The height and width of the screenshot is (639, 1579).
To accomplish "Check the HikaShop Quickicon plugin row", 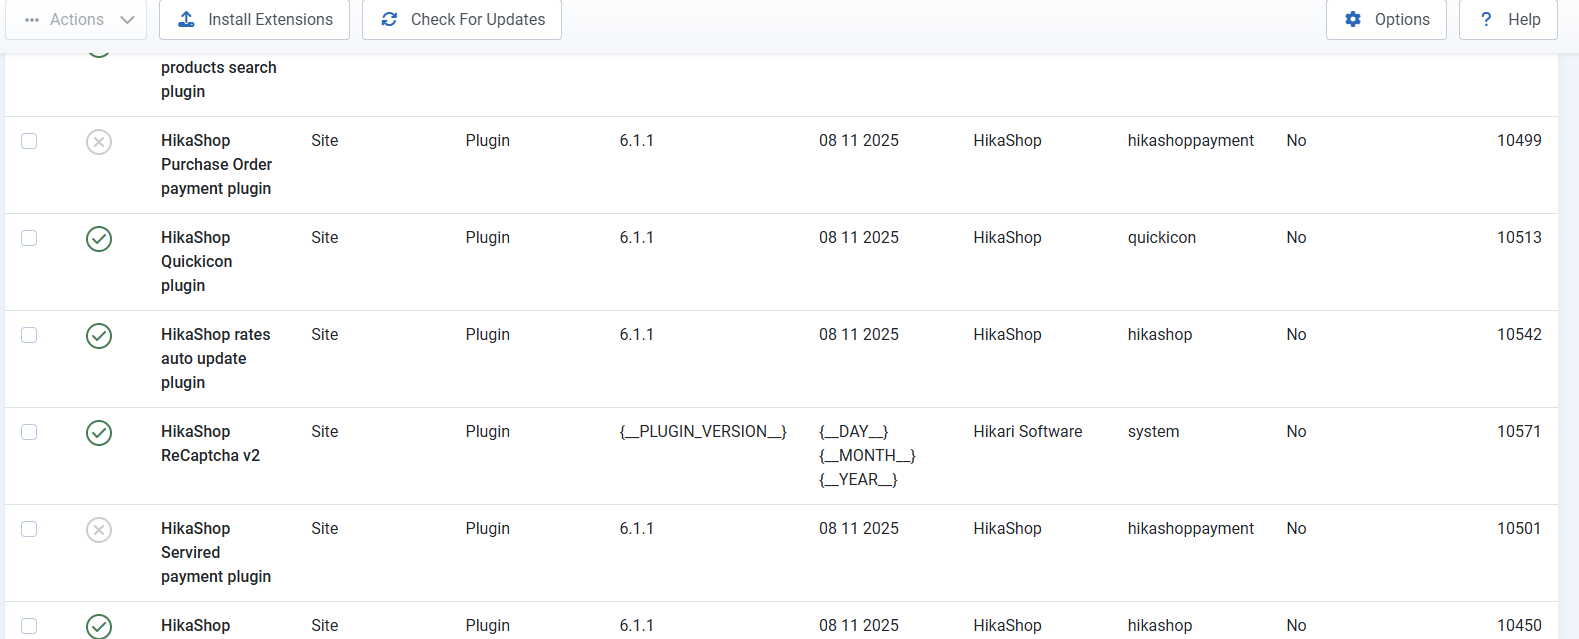I will pos(29,238).
